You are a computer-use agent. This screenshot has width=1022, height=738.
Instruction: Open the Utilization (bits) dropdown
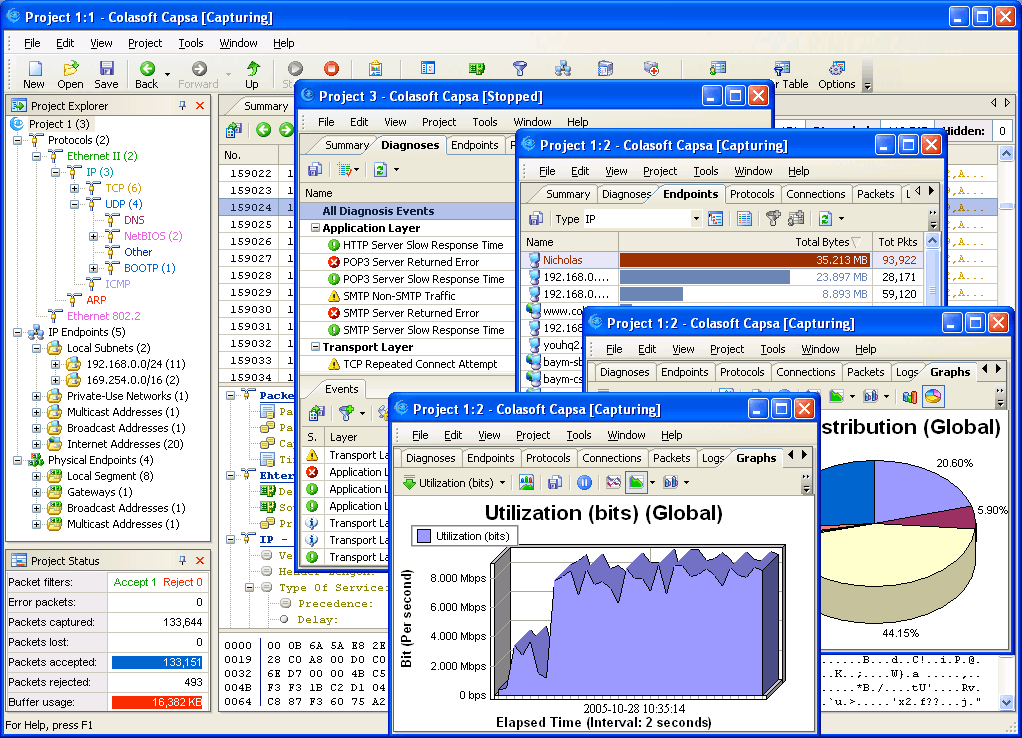502,483
